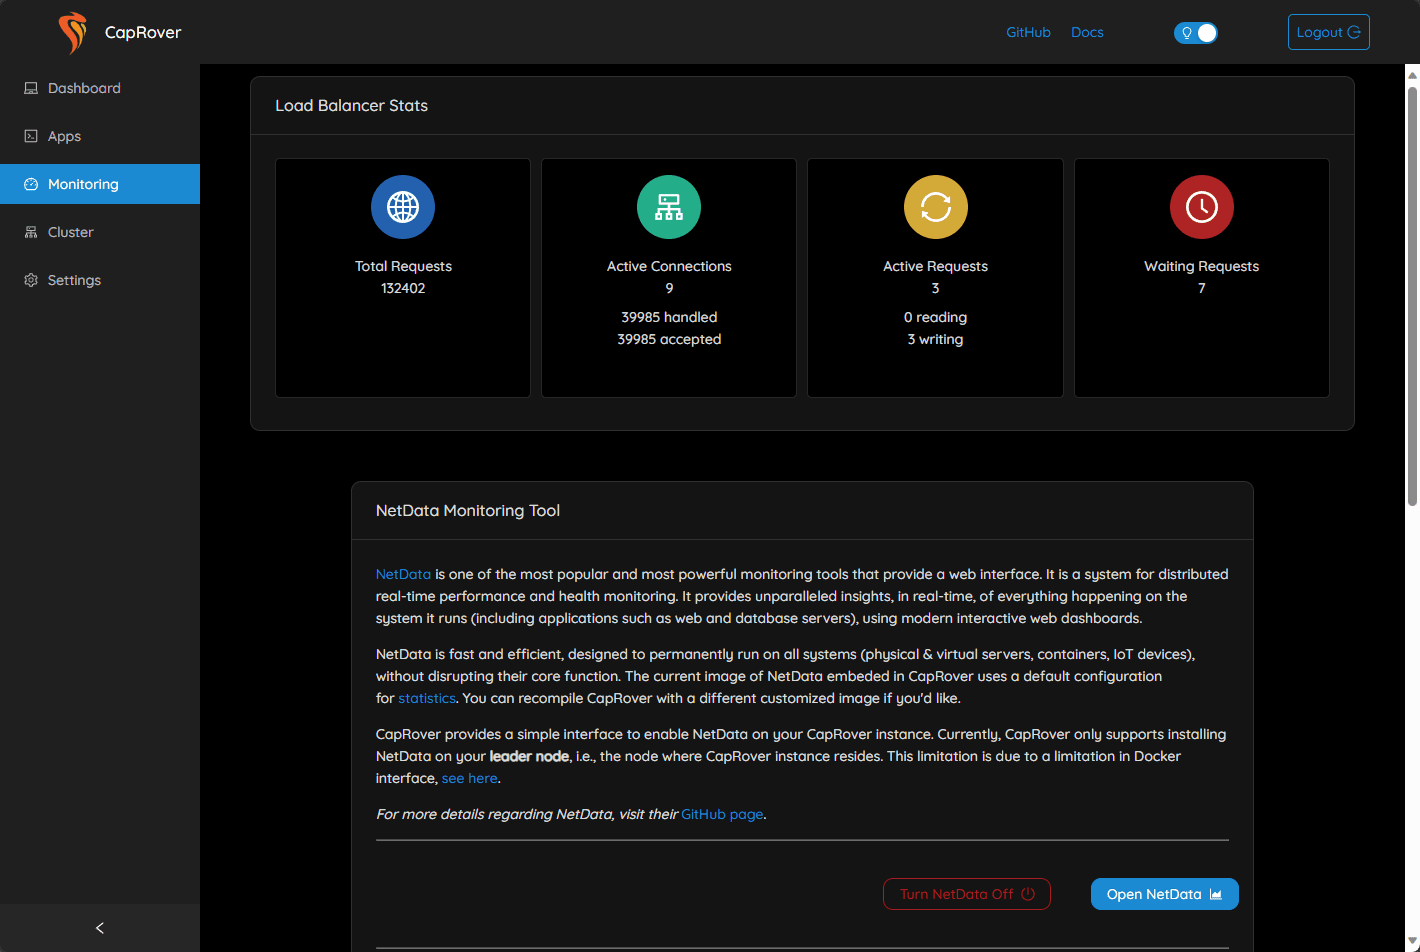
Task: Click the Total Requests value 132402
Action: (403, 288)
